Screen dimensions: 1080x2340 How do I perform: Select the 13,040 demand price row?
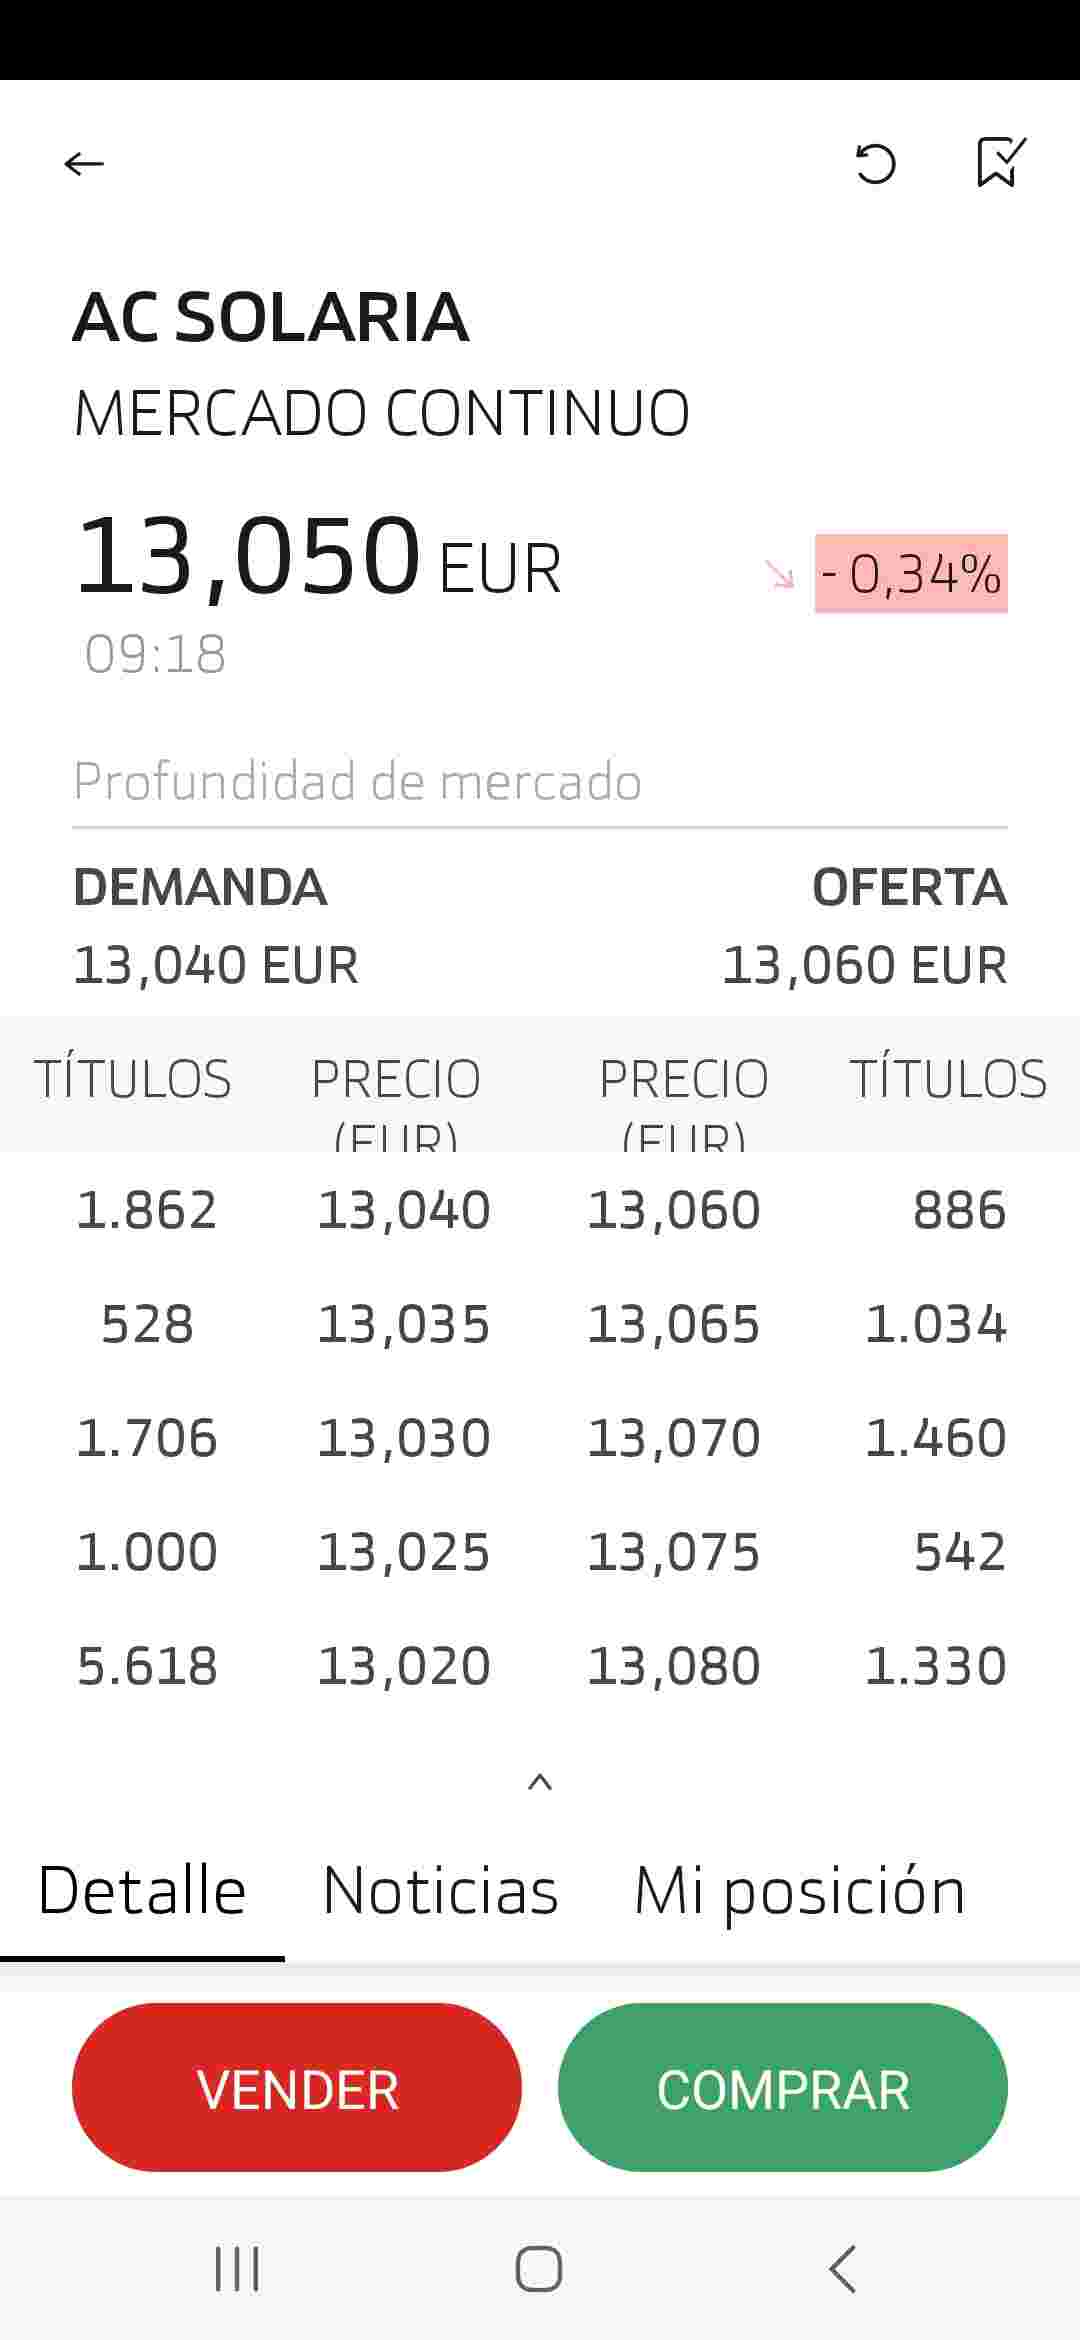pos(404,1210)
